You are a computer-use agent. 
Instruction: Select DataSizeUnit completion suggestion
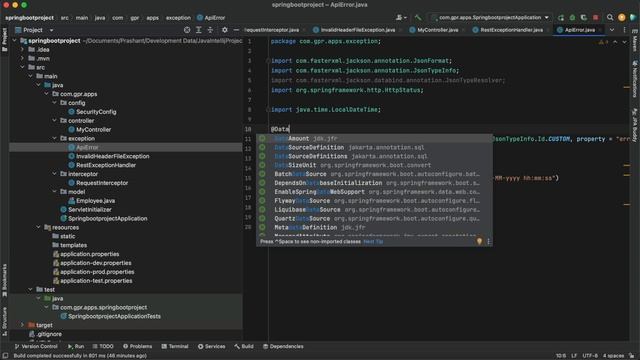pos(374,165)
